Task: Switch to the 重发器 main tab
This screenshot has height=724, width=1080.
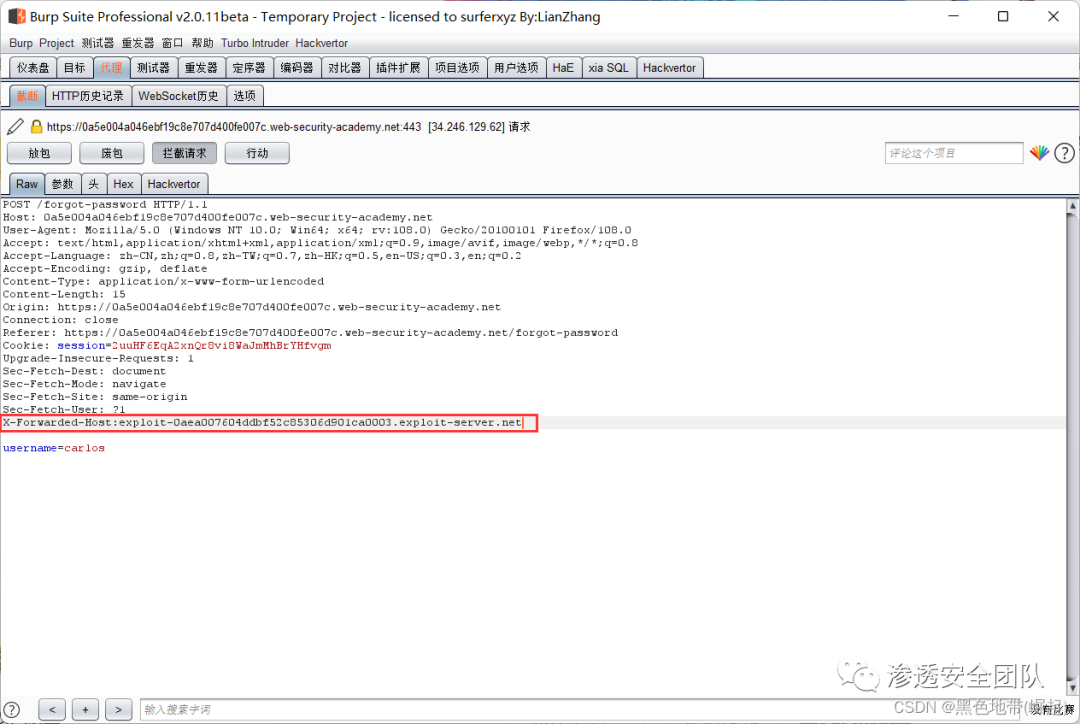Action: tap(201, 68)
